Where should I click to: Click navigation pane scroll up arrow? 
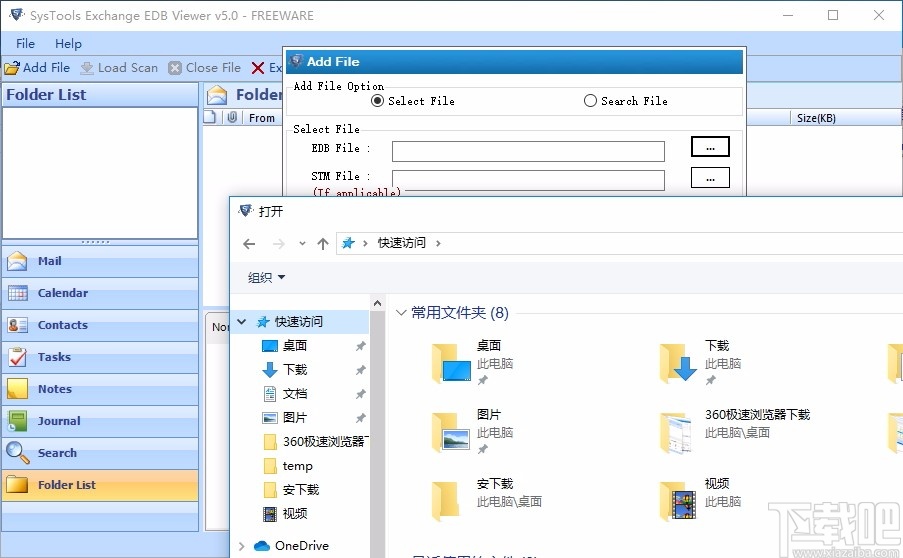(x=378, y=303)
